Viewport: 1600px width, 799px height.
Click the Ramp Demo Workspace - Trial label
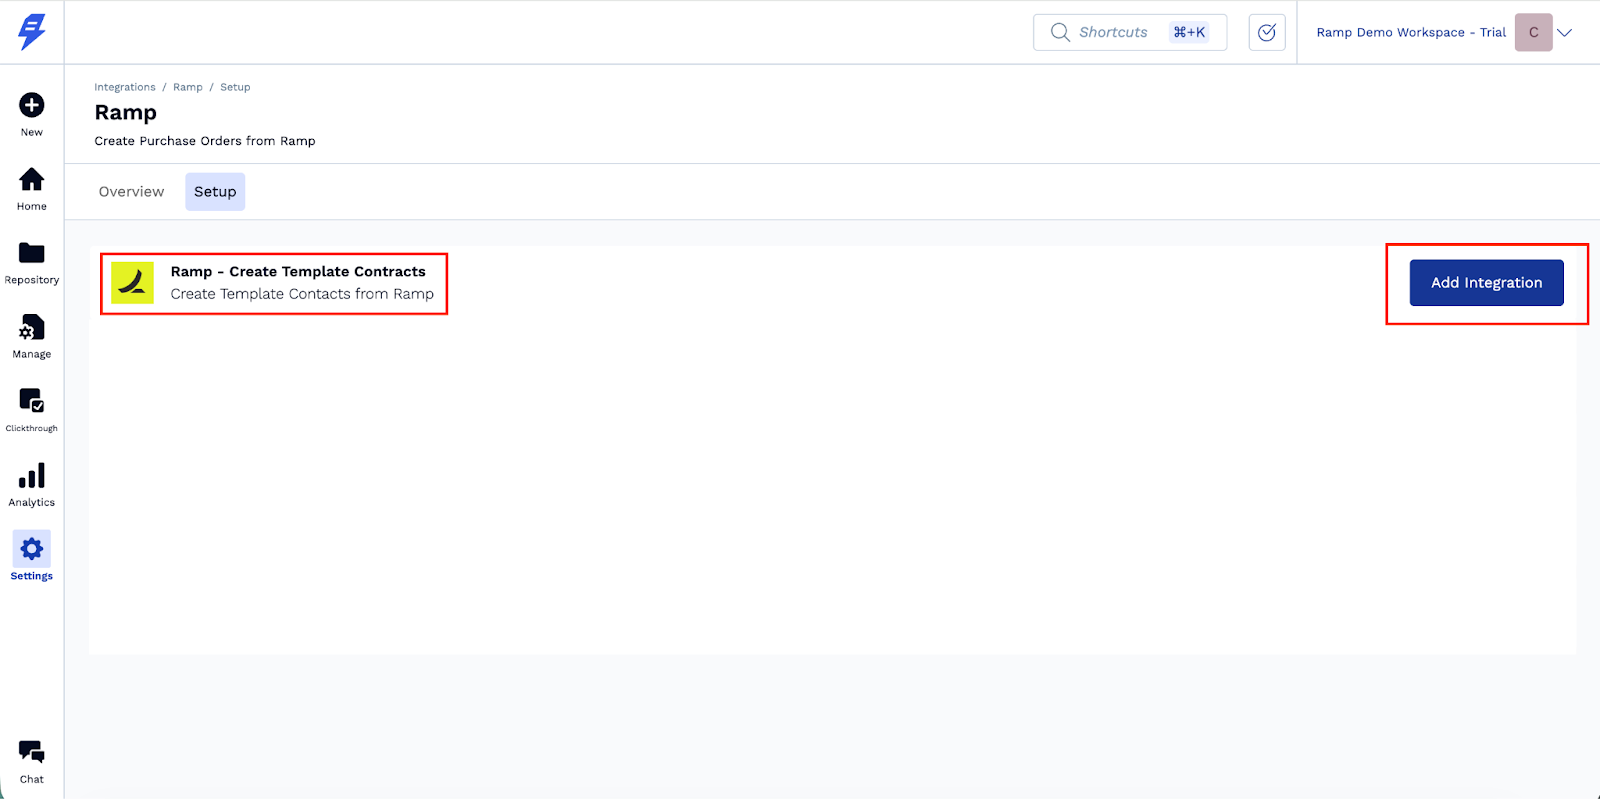1411,32
